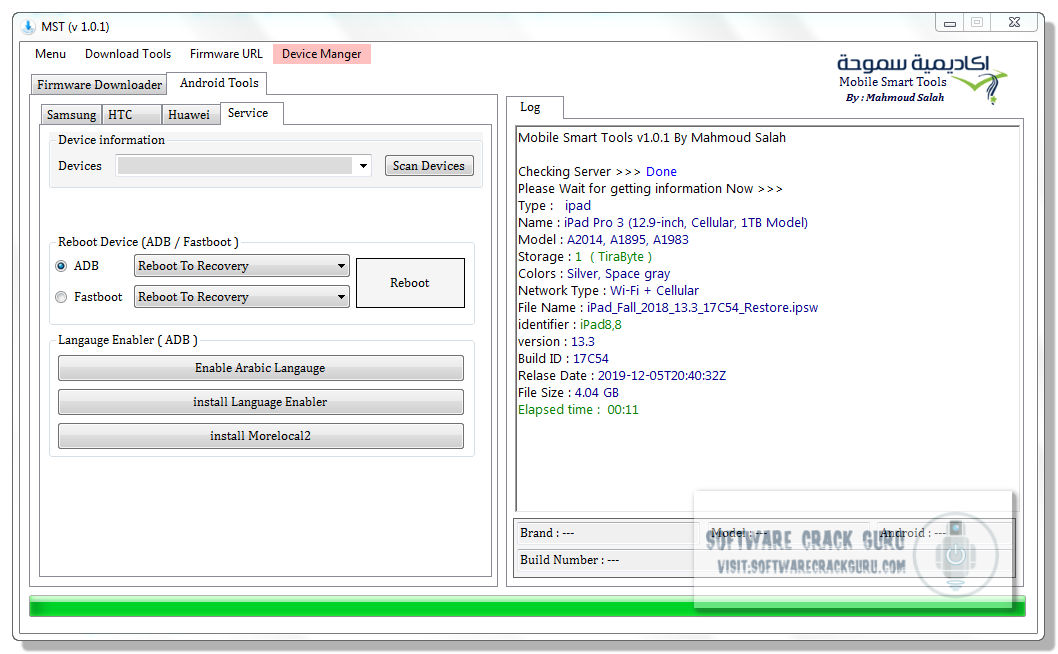Click the Storage 1 TiraByte line
1058x654 pixels.
[x=585, y=257]
